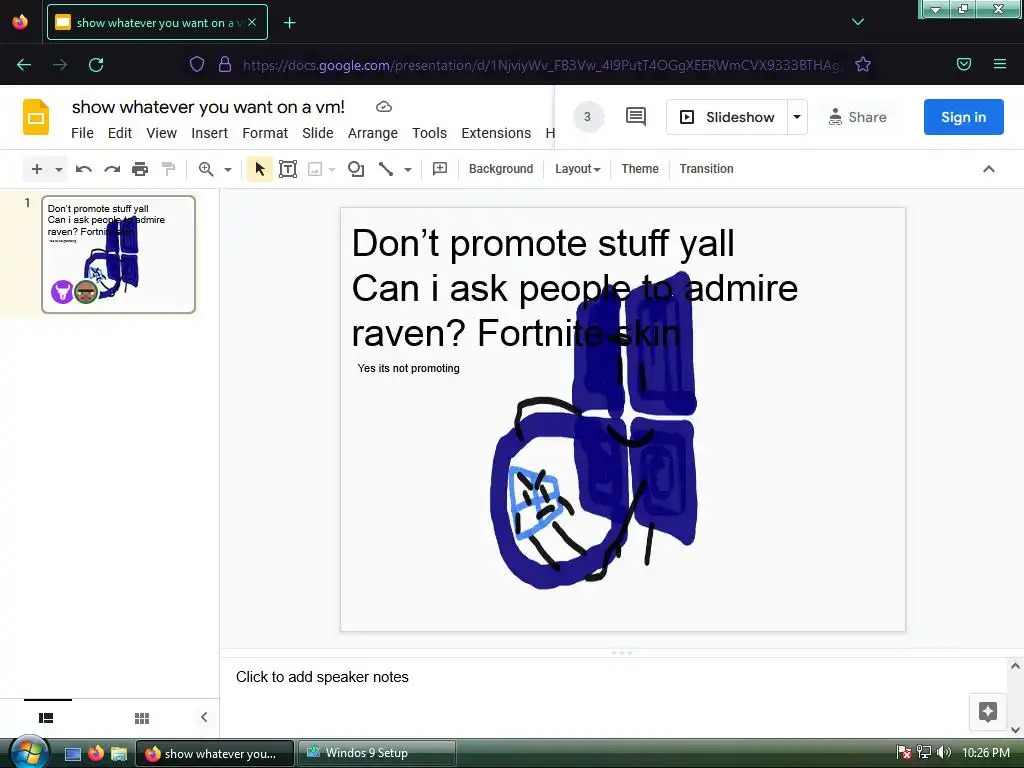Screen dimensions: 1024x768
Task: Reload the page
Action: (x=96, y=65)
